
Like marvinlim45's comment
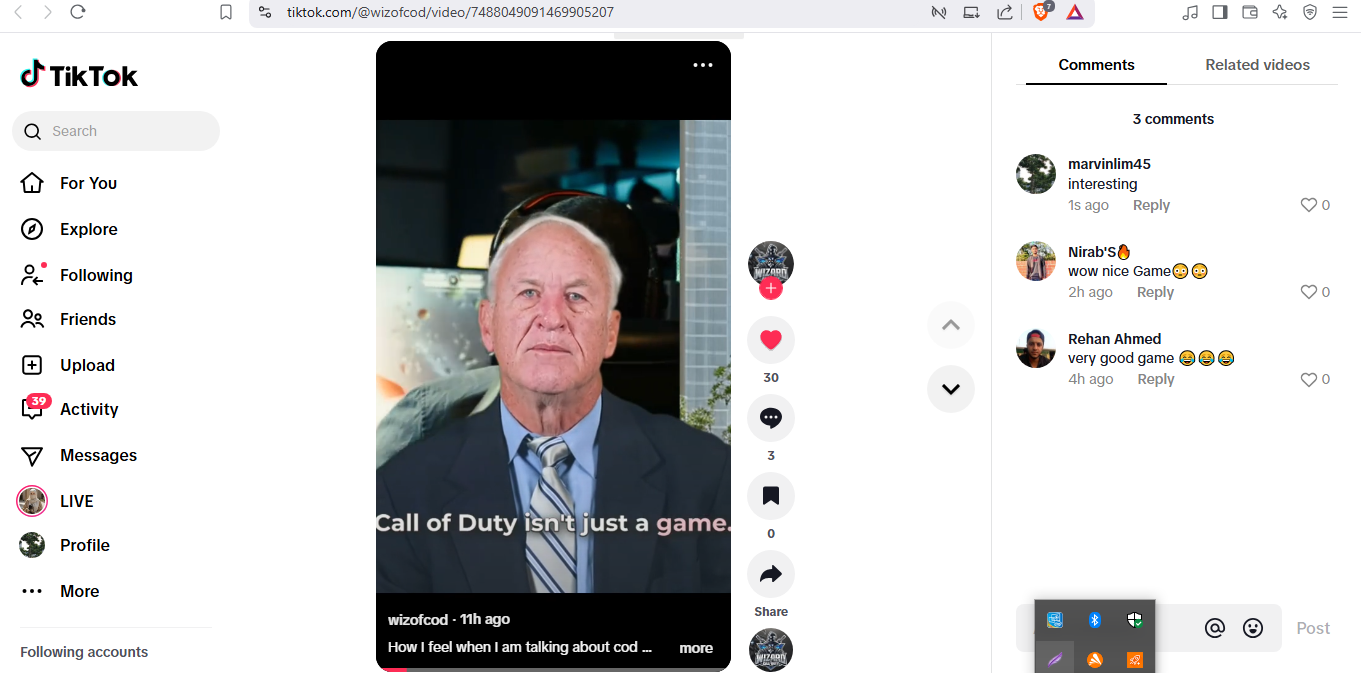click(1308, 205)
